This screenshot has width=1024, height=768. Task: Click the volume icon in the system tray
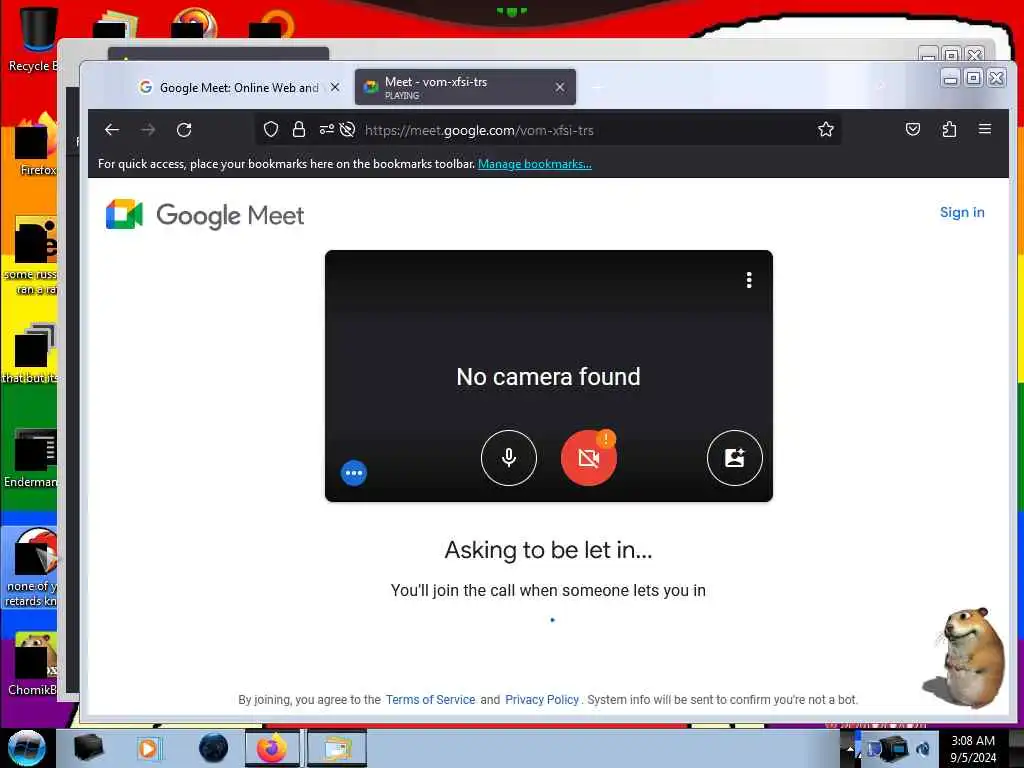point(923,748)
